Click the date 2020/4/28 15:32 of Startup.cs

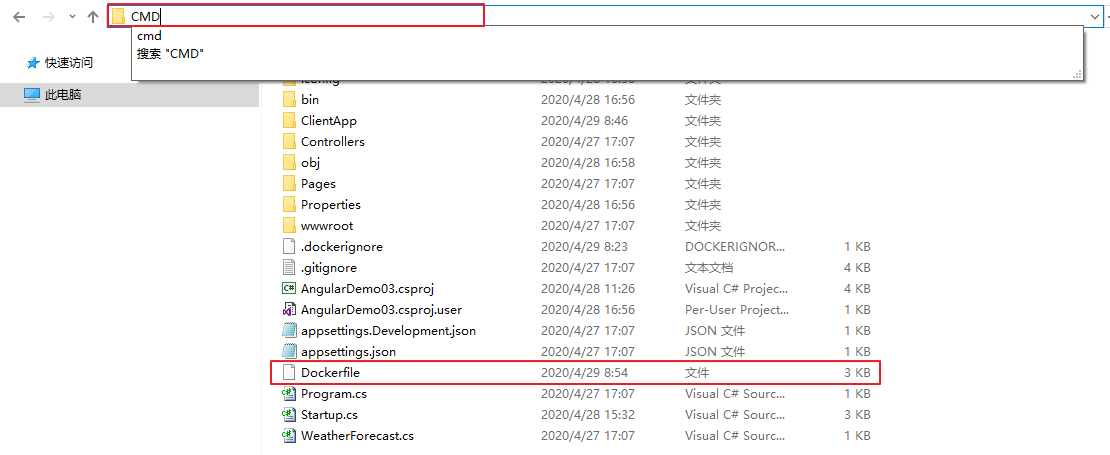(x=588, y=415)
